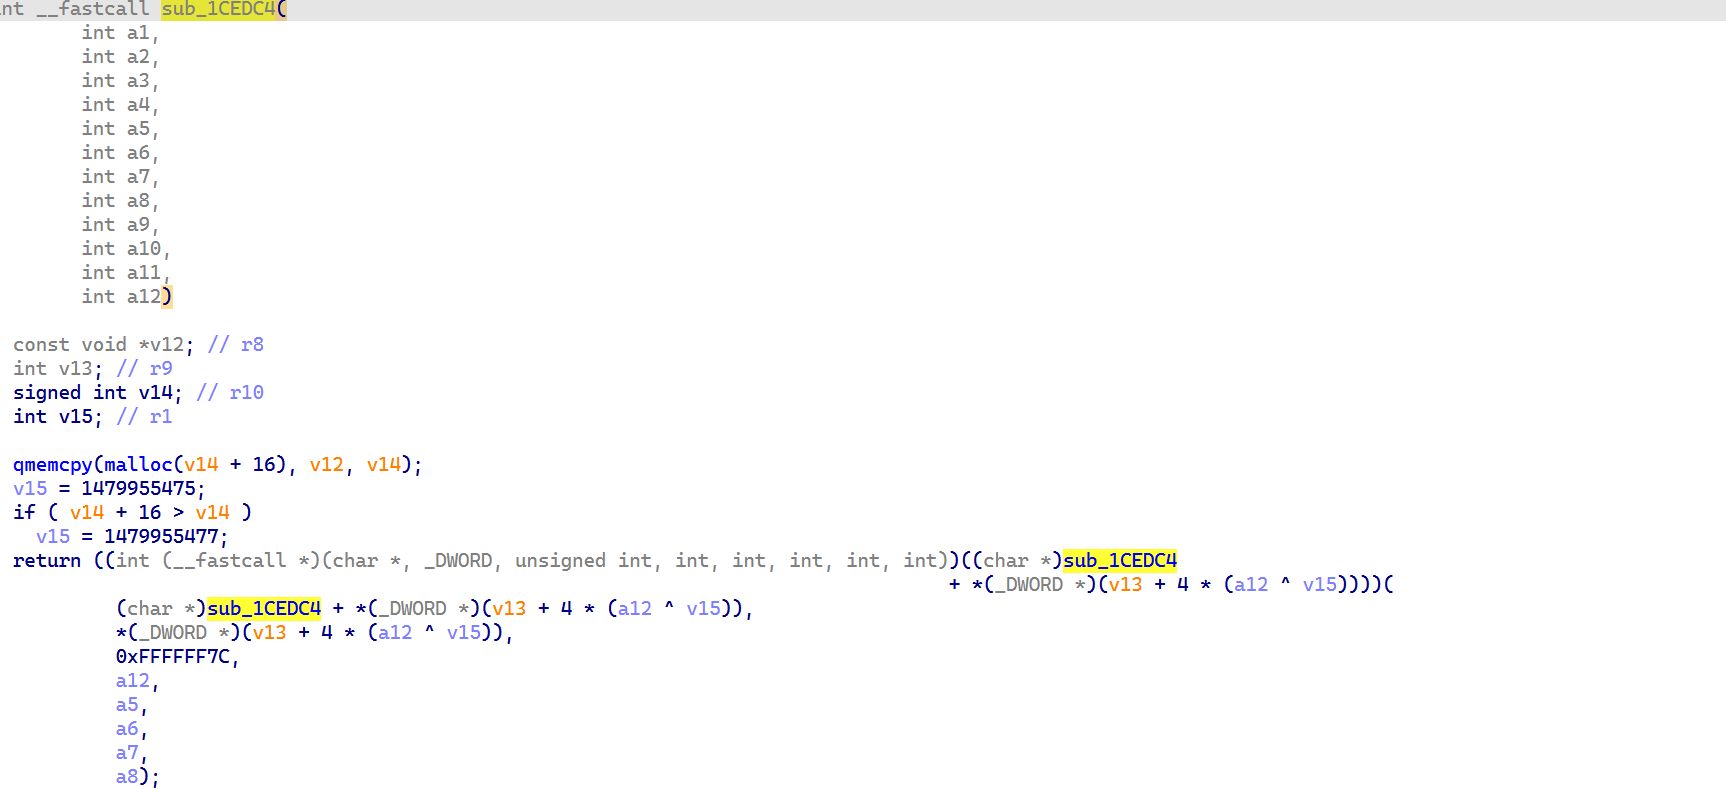Click the final a8 argument in the call
Screen dimensions: 1726x789
(127, 777)
